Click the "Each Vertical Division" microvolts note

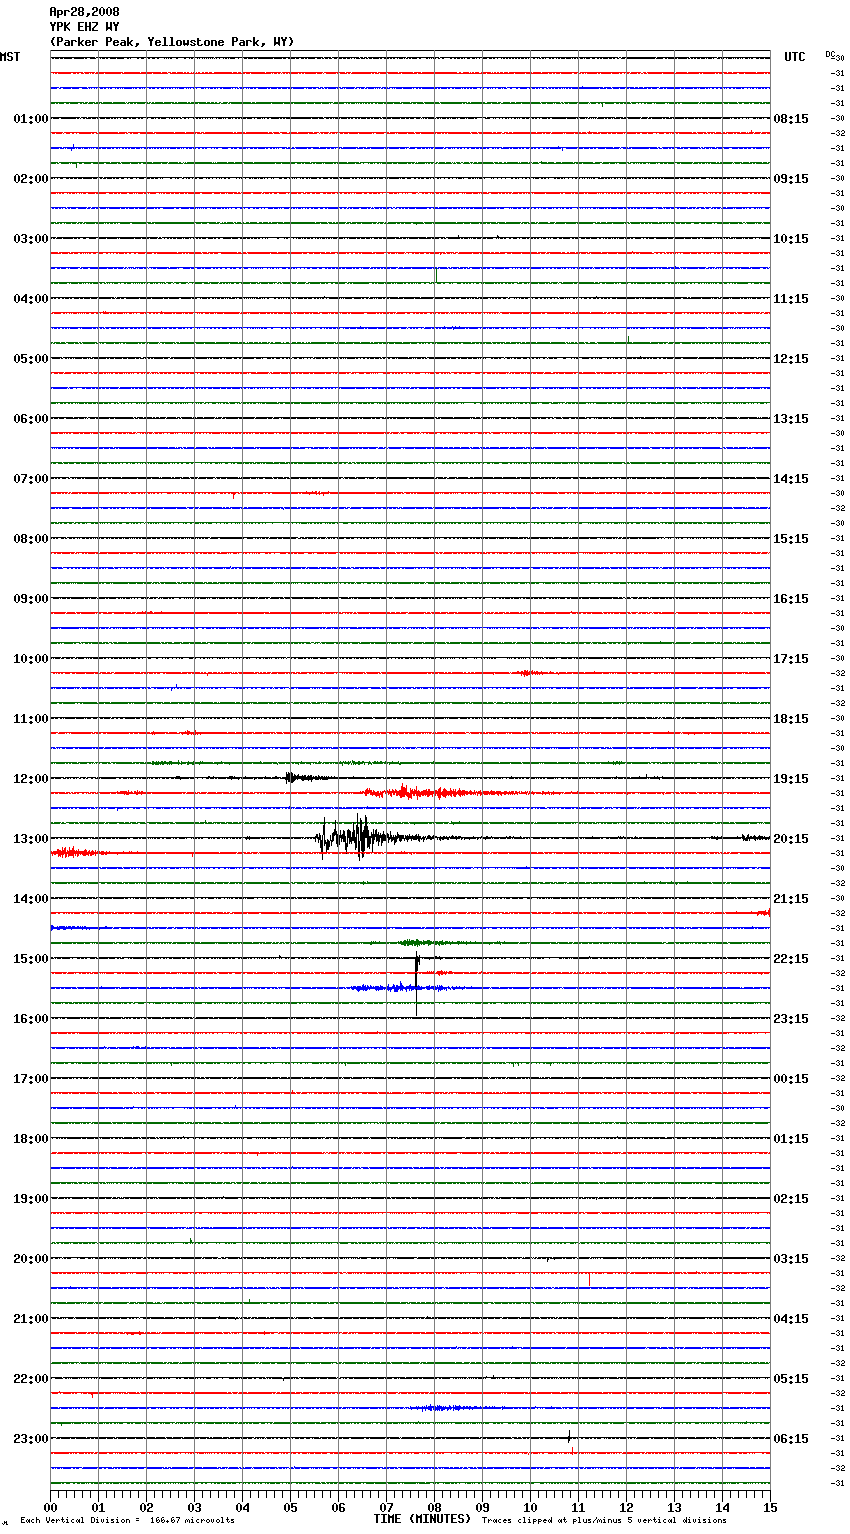coord(127,1521)
